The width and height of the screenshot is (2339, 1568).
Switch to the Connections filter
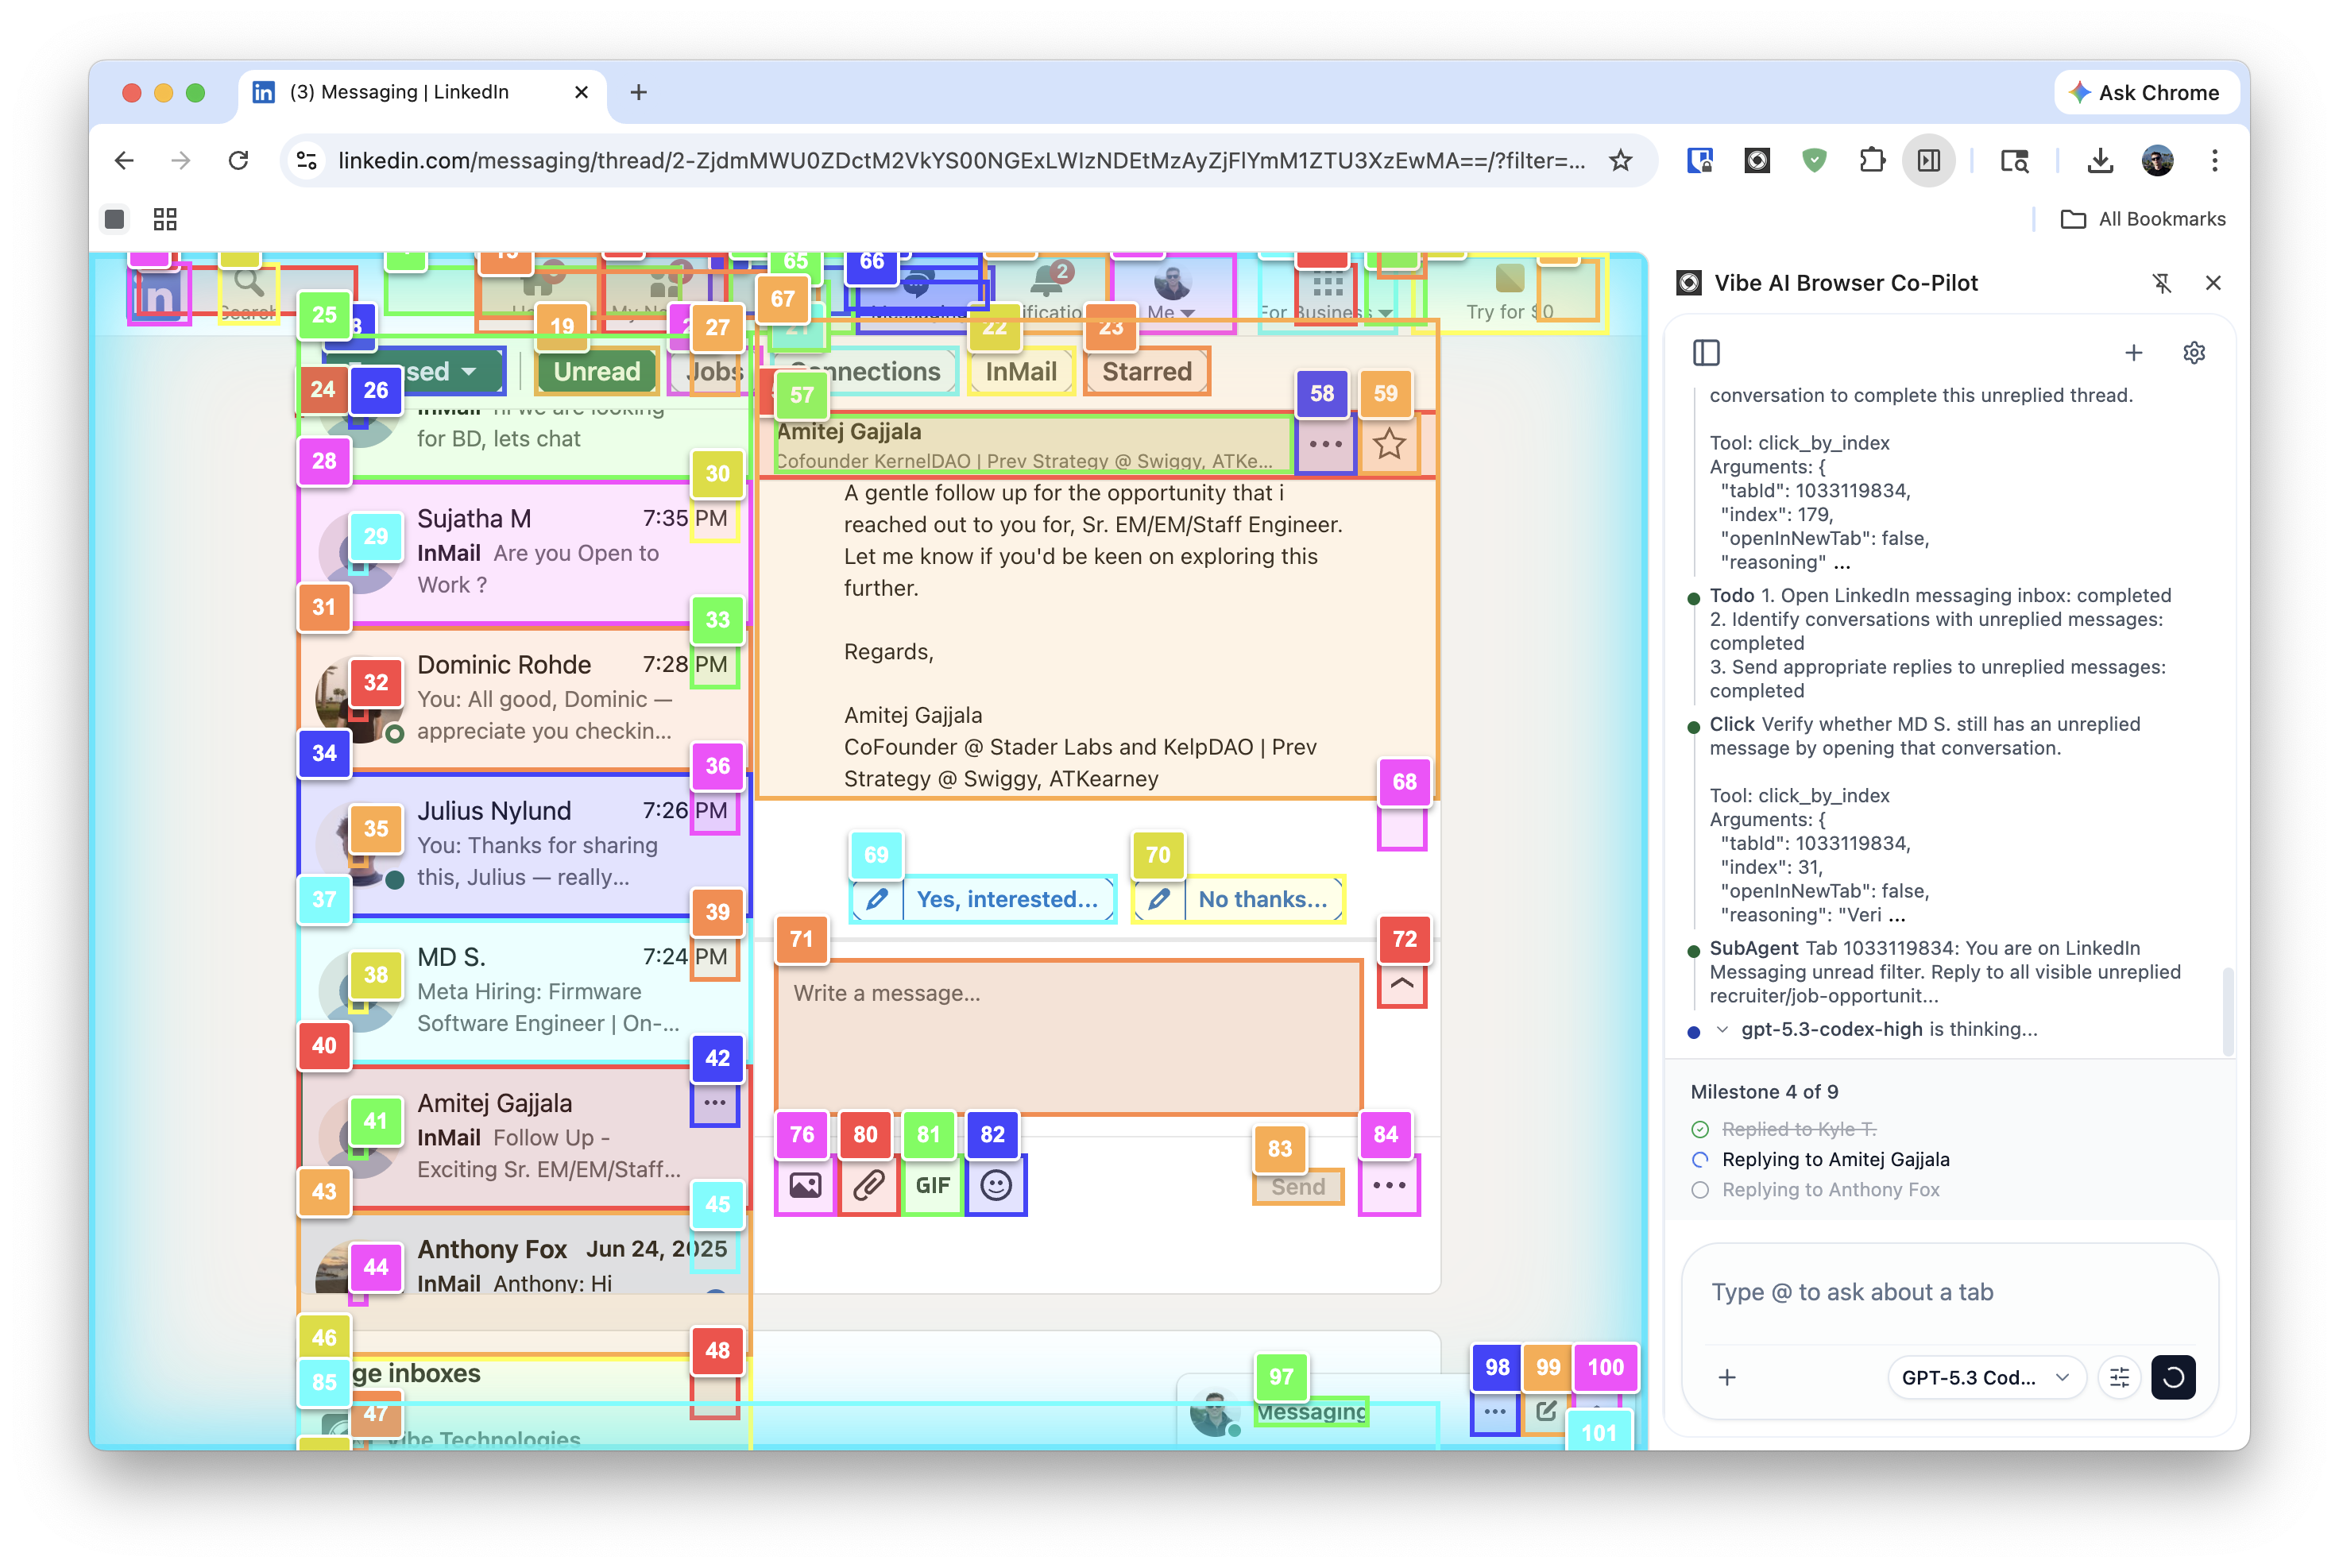(x=863, y=371)
